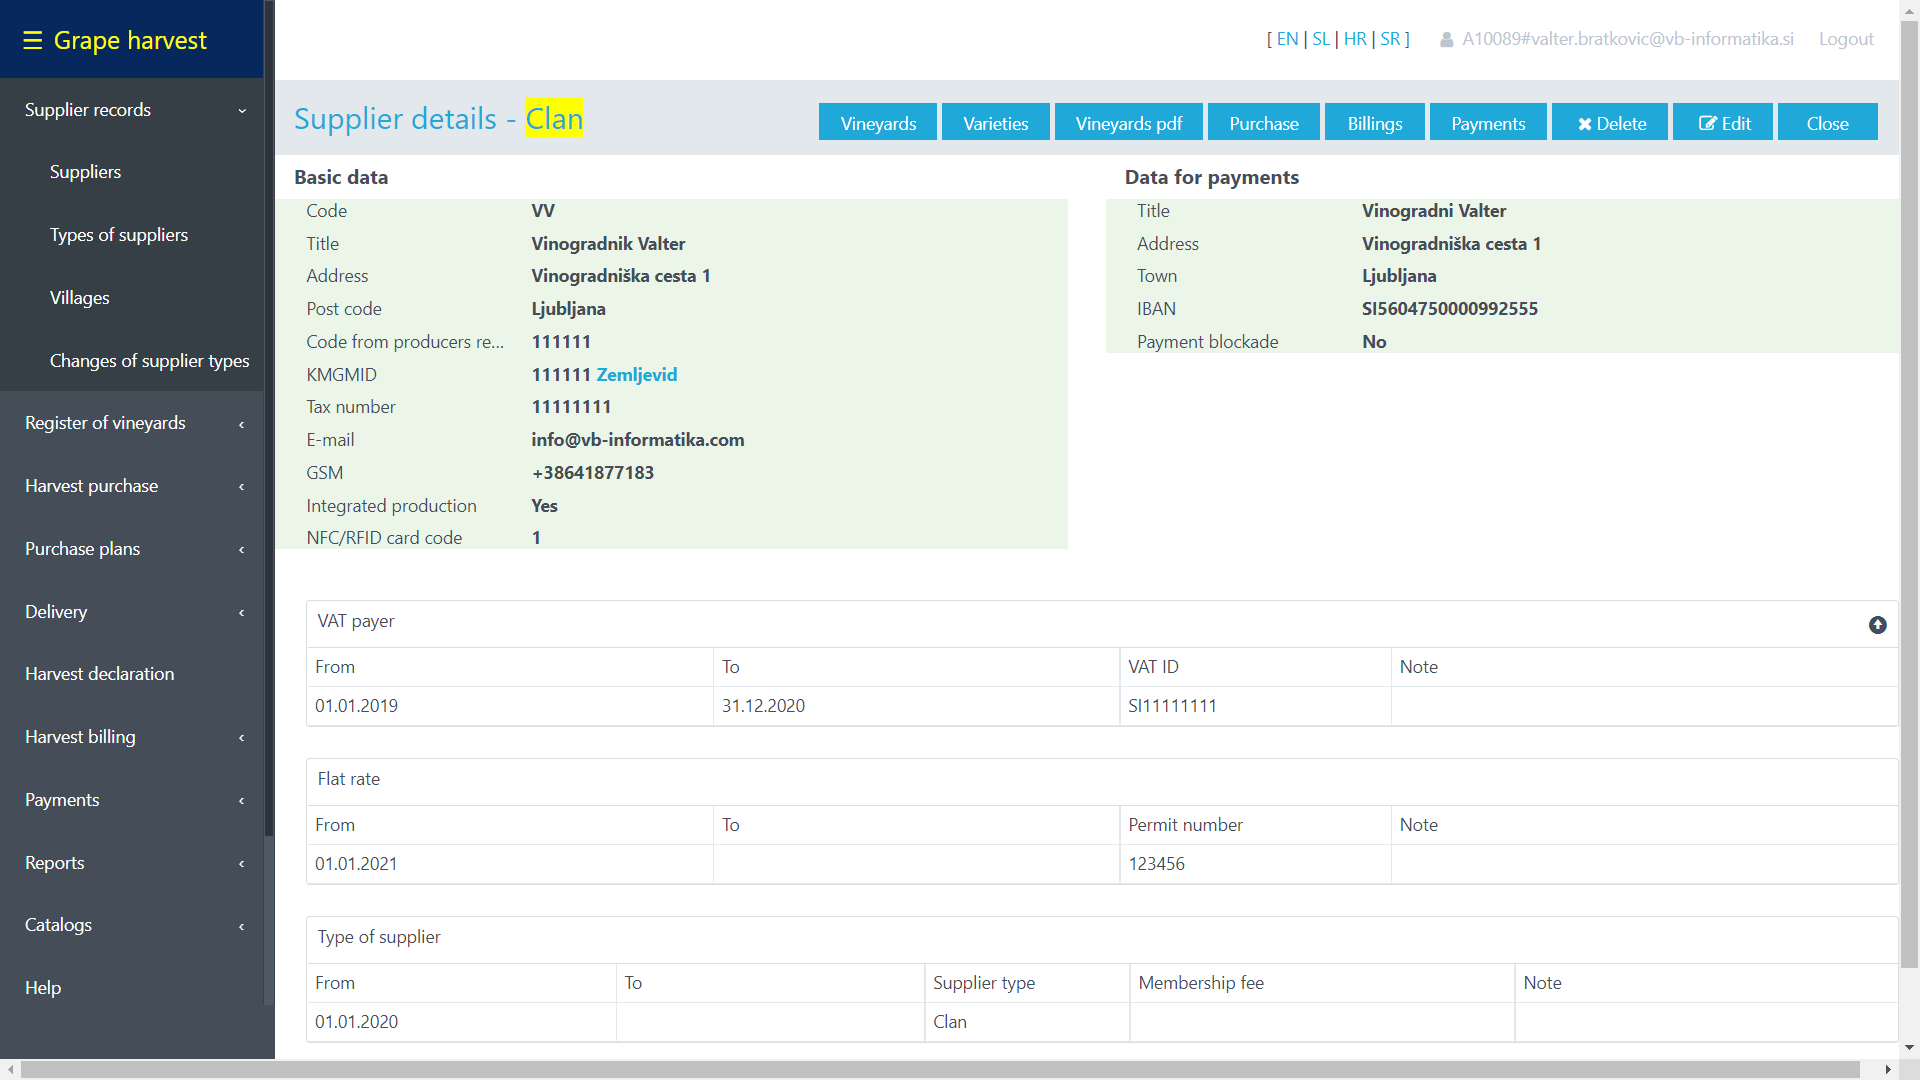Select permit number 123456
The width and height of the screenshot is (1920, 1080).
point(1156,864)
